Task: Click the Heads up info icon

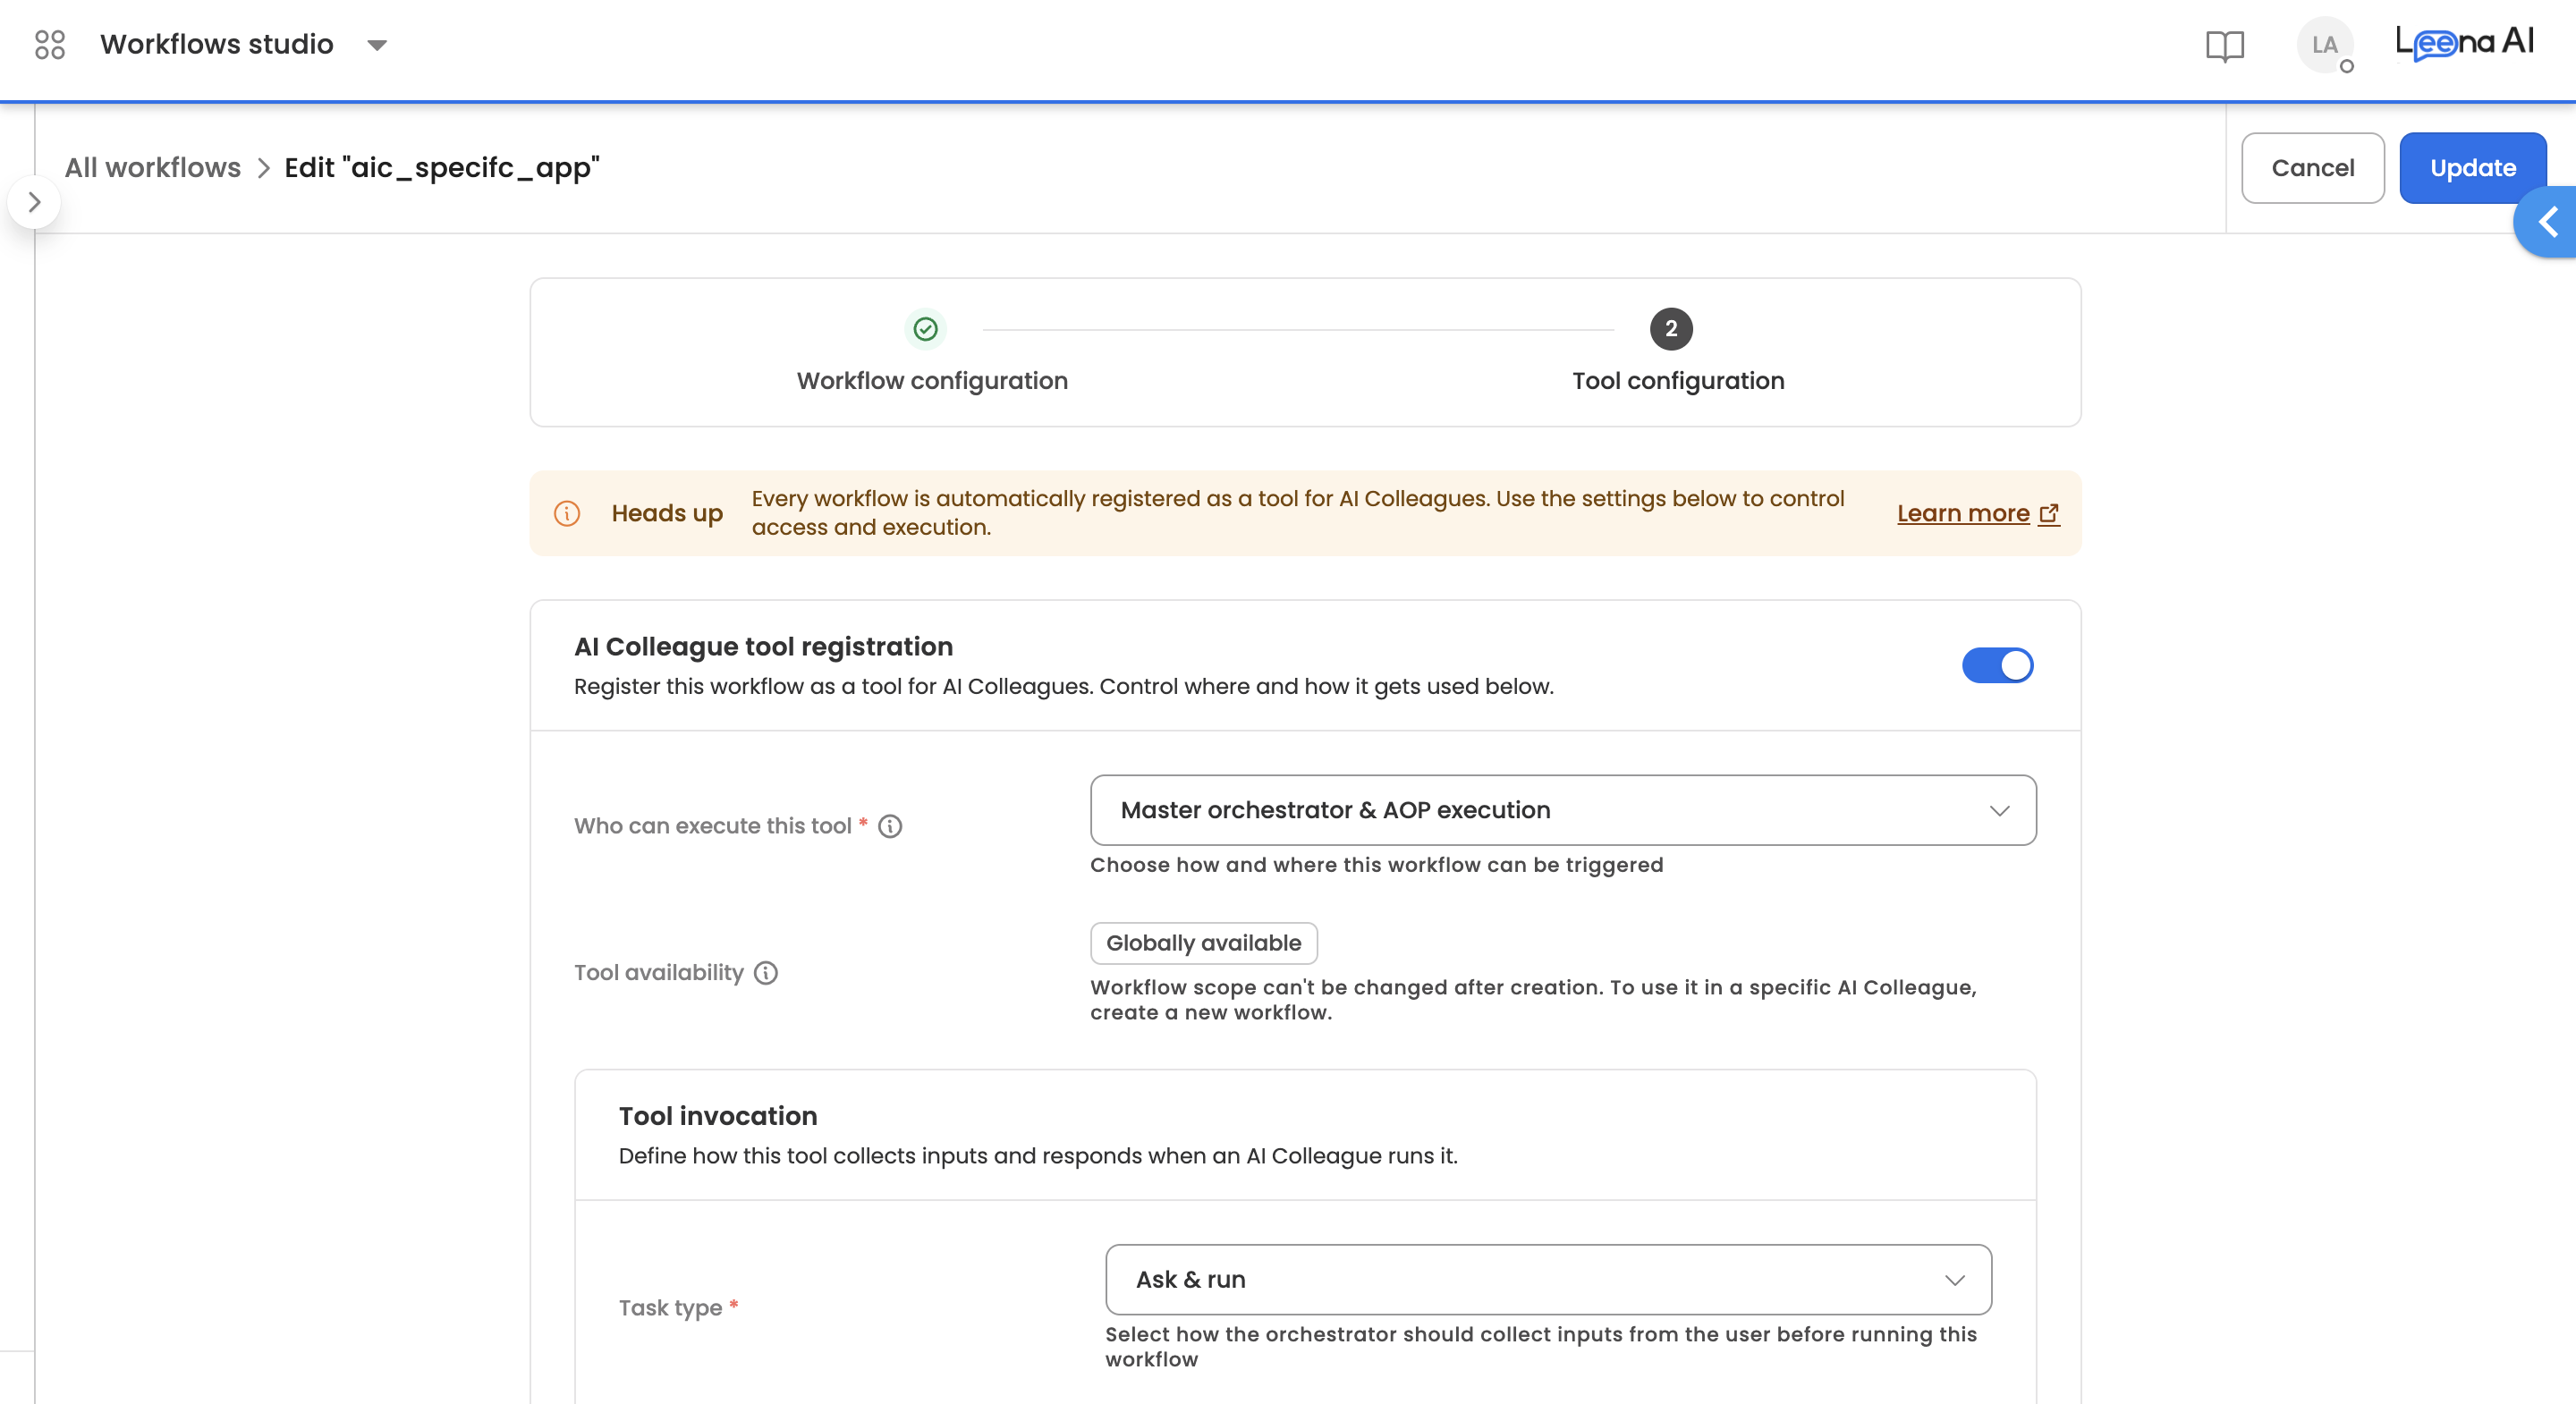Action: point(566,513)
